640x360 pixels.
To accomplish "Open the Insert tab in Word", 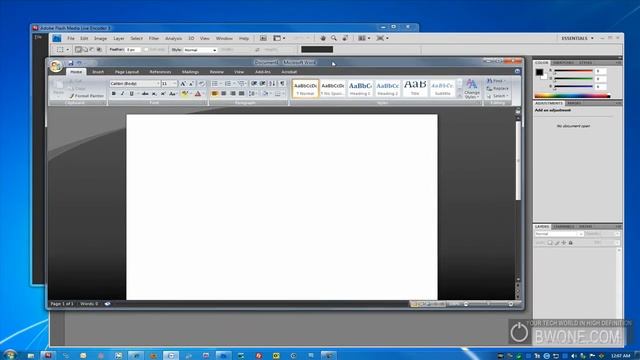I will (x=98, y=72).
